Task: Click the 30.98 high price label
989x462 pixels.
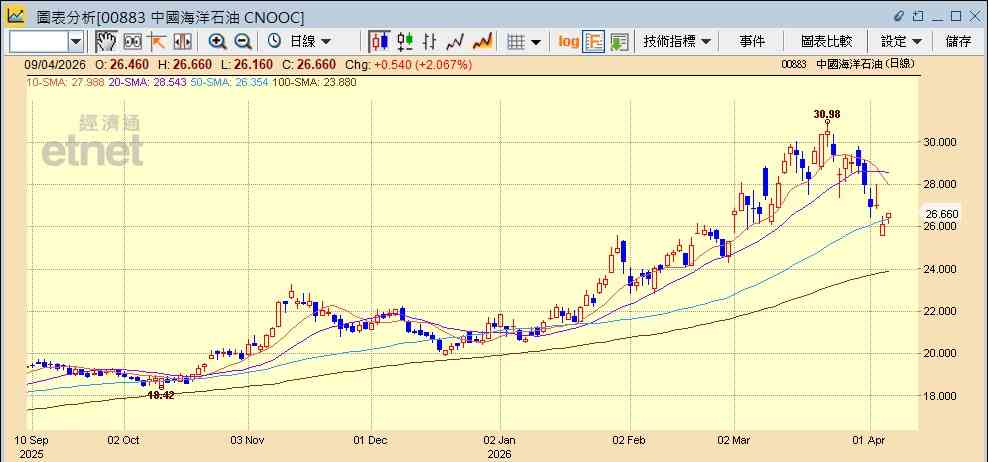Action: click(x=827, y=114)
